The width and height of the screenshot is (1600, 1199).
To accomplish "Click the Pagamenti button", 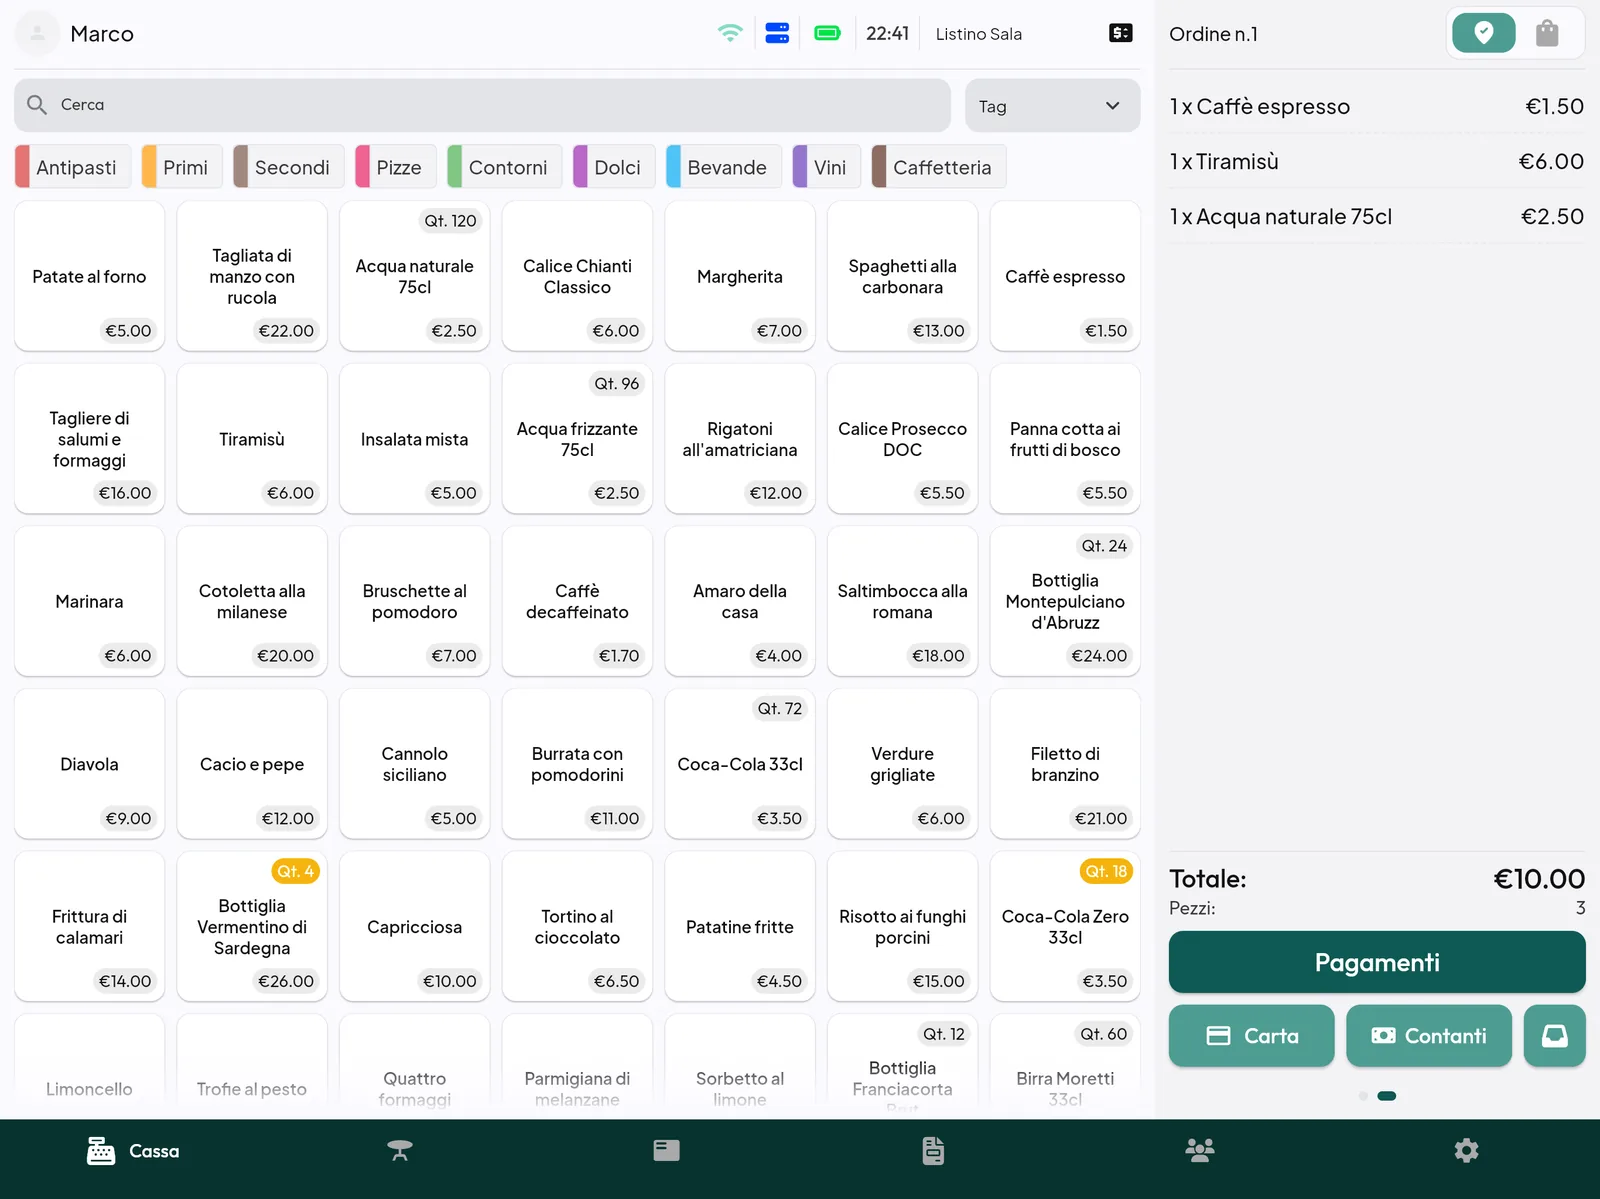I will click(1377, 962).
